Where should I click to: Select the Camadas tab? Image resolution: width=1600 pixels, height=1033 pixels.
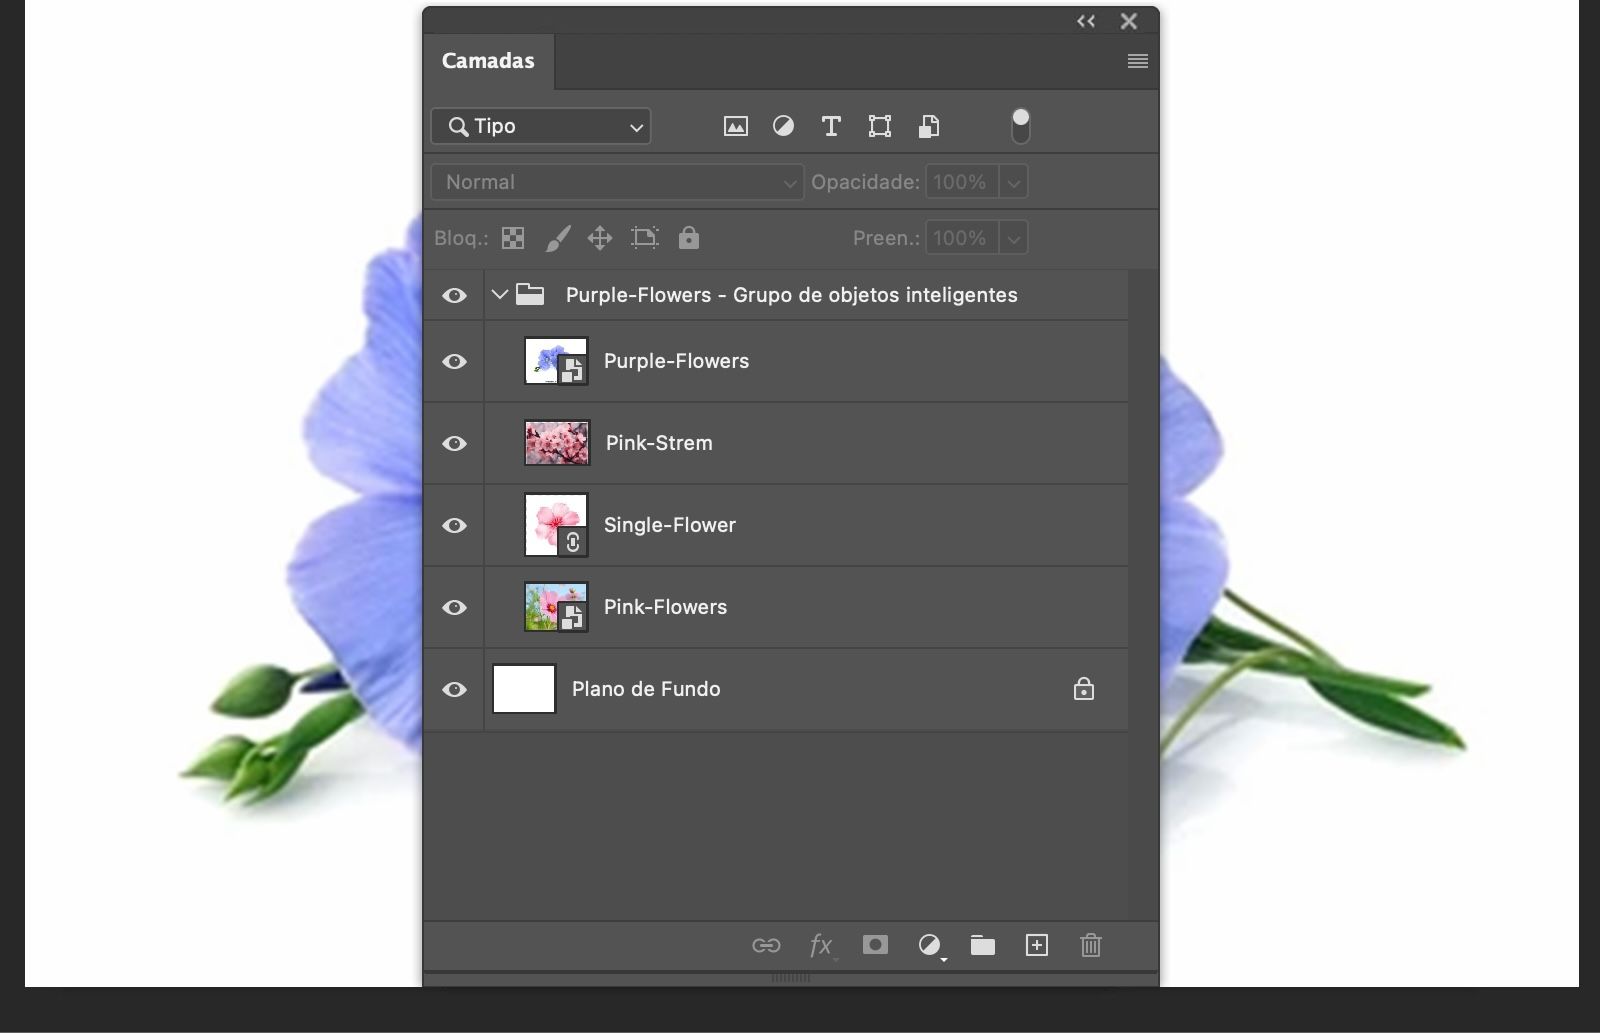tap(487, 61)
